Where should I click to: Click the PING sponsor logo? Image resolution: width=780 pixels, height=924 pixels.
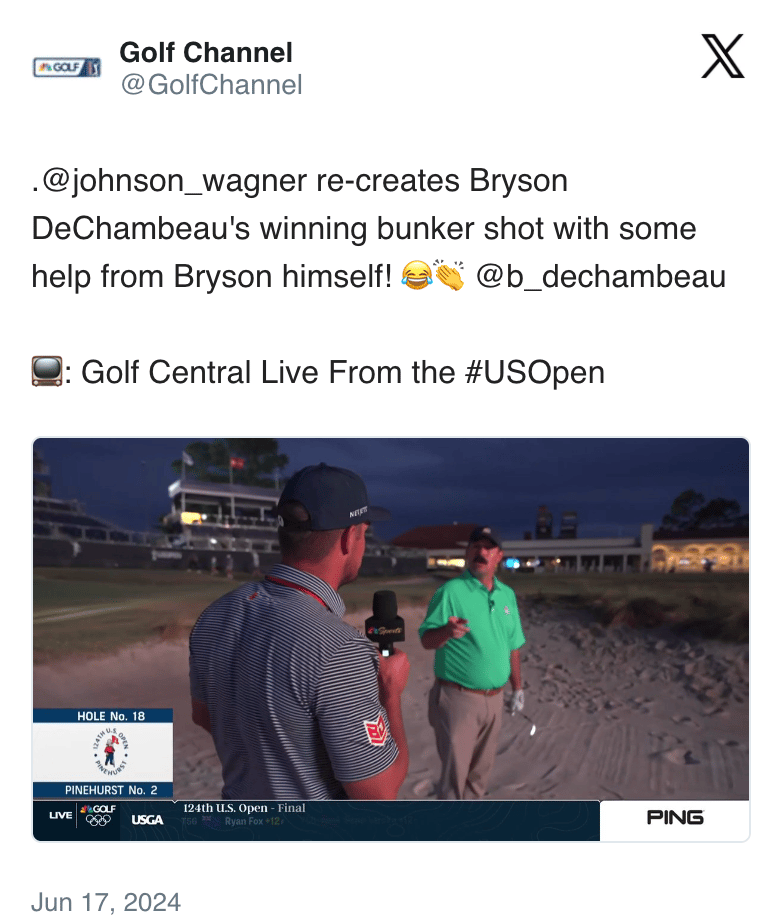point(675,817)
